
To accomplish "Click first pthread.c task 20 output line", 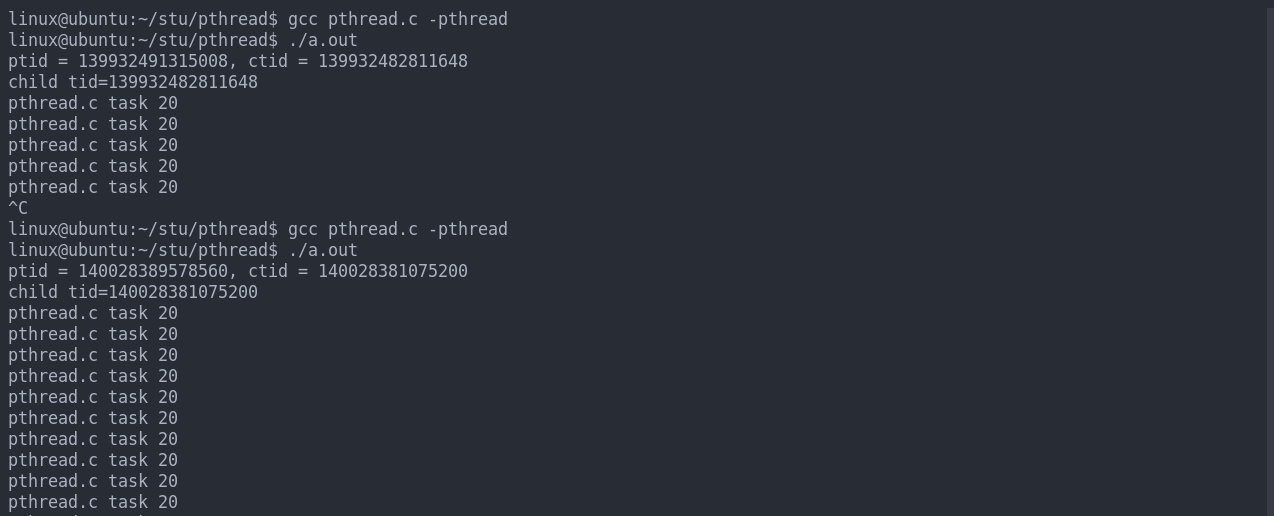I will point(93,103).
